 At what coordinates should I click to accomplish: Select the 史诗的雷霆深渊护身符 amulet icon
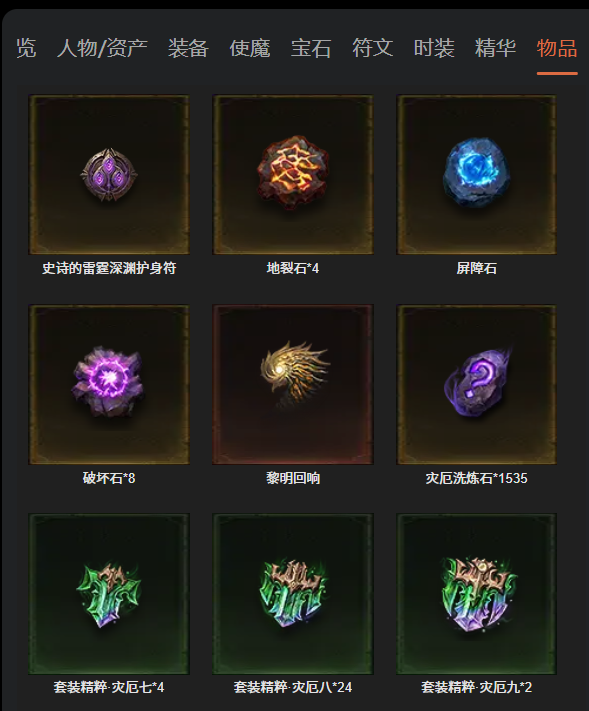[109, 175]
